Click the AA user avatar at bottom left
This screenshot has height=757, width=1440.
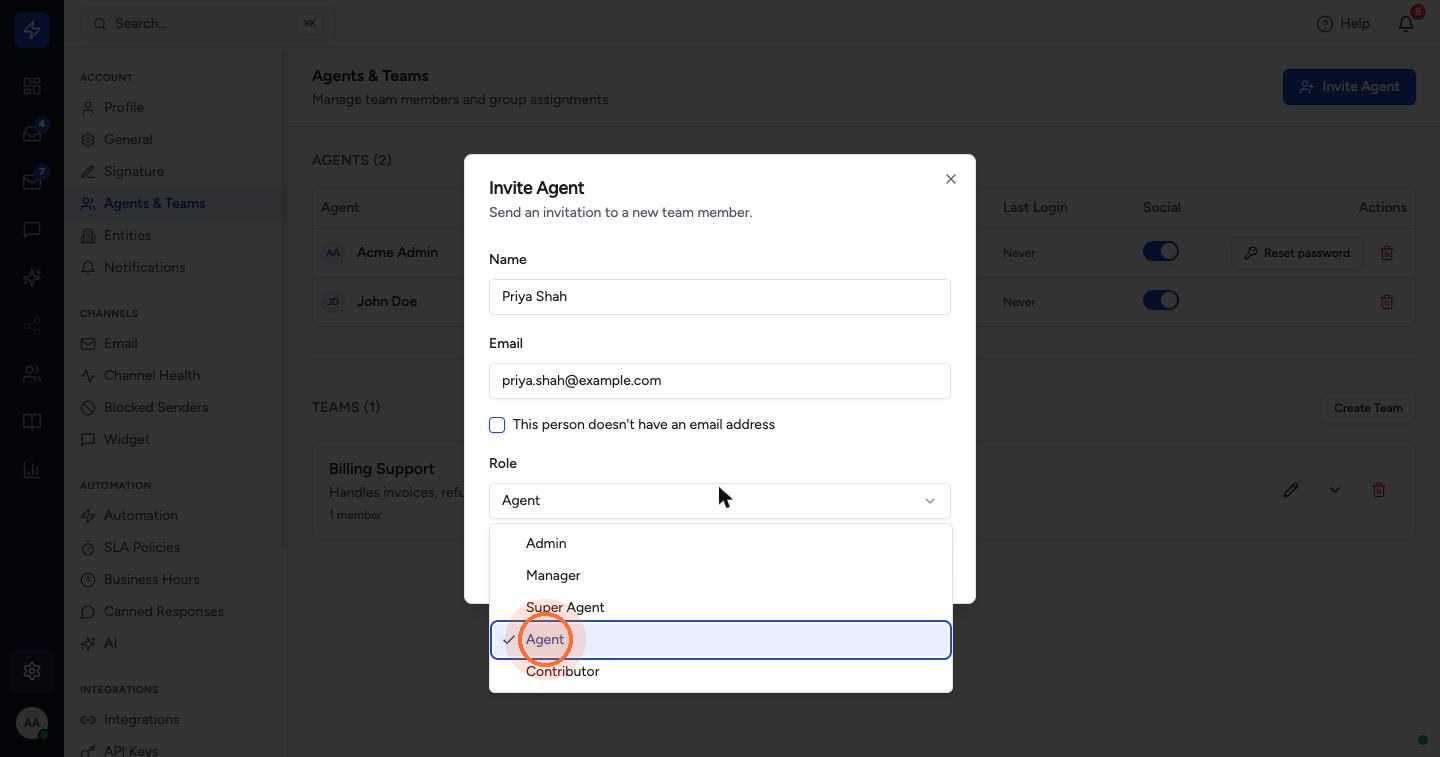[x=32, y=722]
